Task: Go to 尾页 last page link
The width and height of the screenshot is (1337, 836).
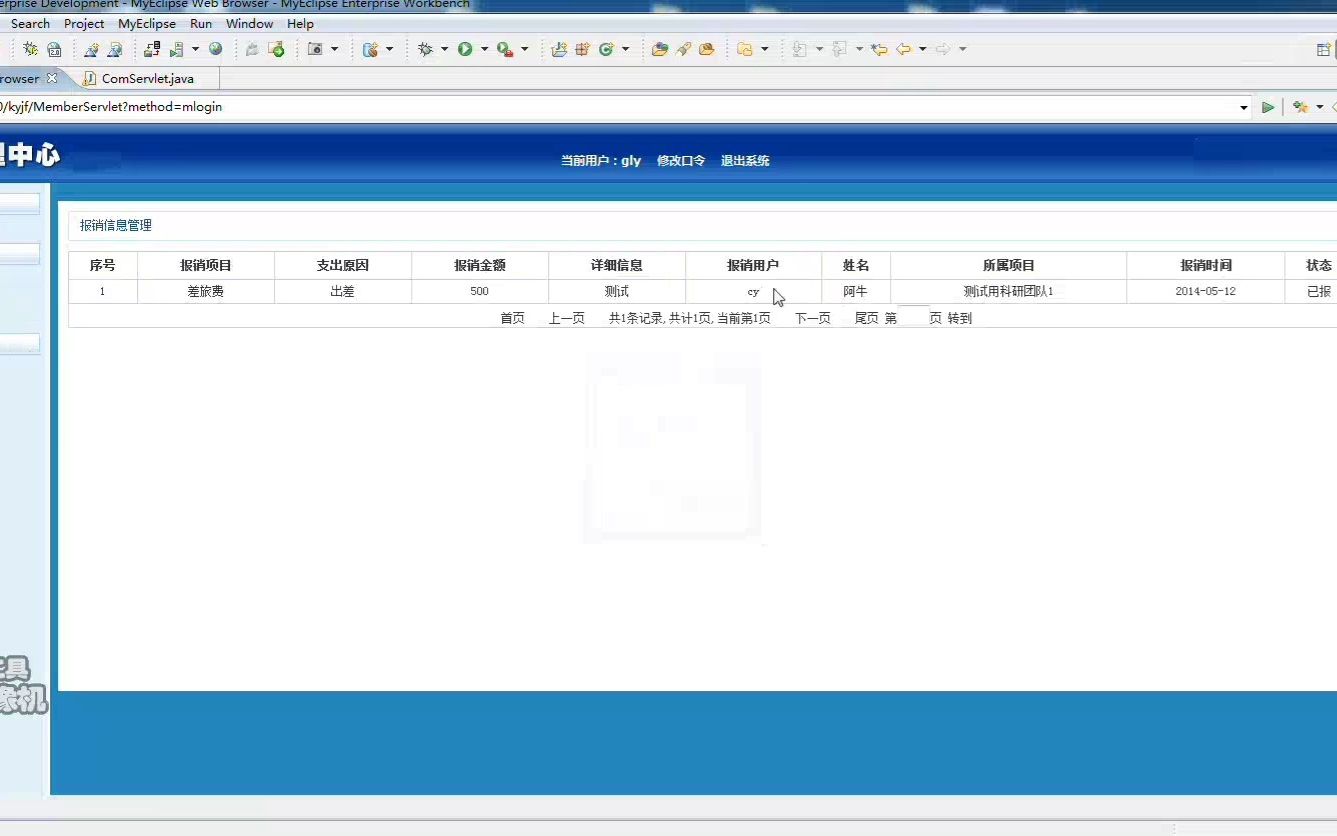Action: tap(866, 318)
